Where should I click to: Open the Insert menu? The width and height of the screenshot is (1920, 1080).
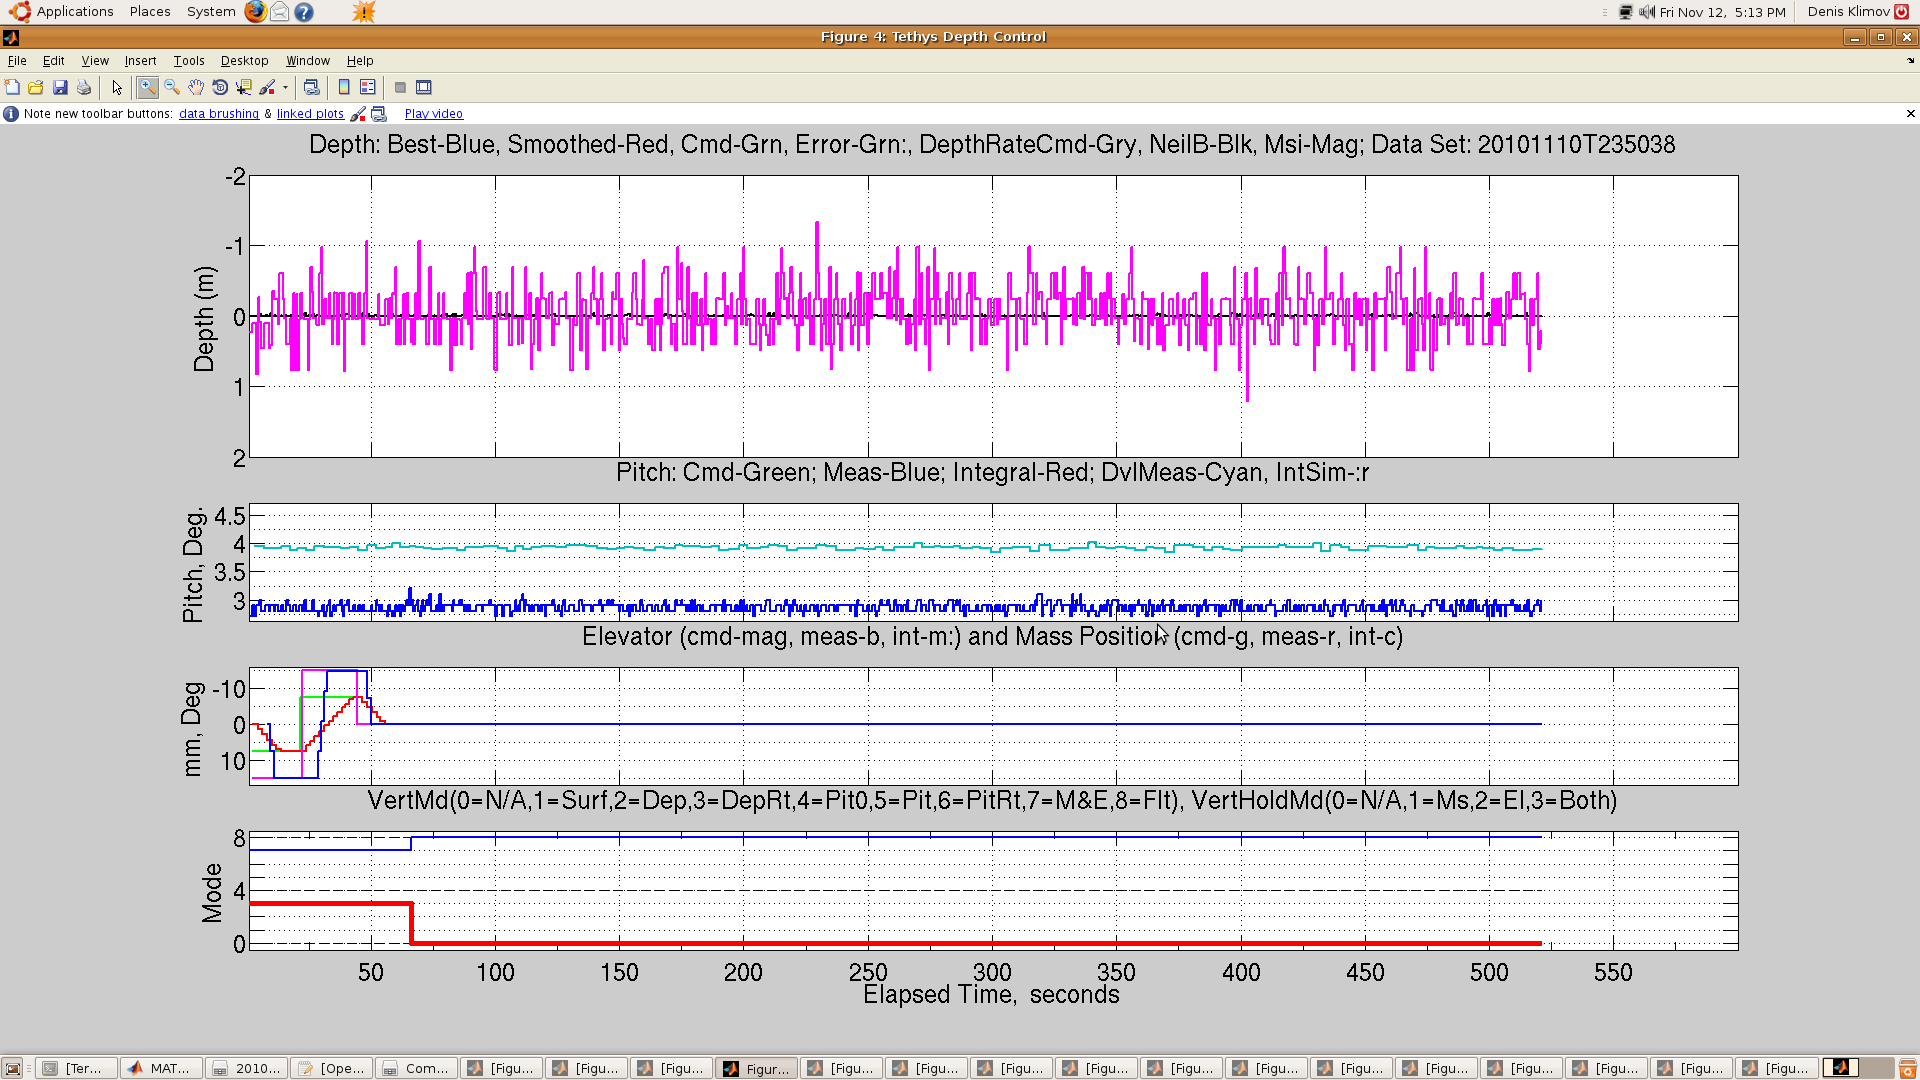coord(140,61)
